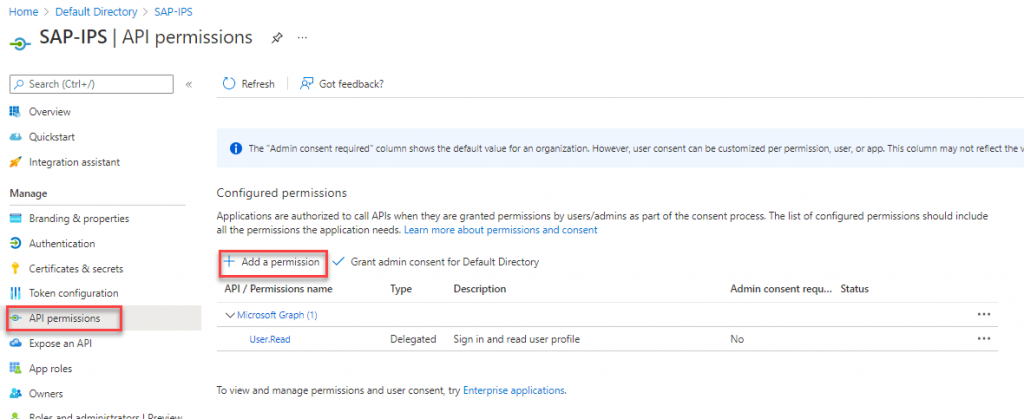Click the Certificates & secrets key icon
The height and width of the screenshot is (419, 1024).
click(16, 269)
